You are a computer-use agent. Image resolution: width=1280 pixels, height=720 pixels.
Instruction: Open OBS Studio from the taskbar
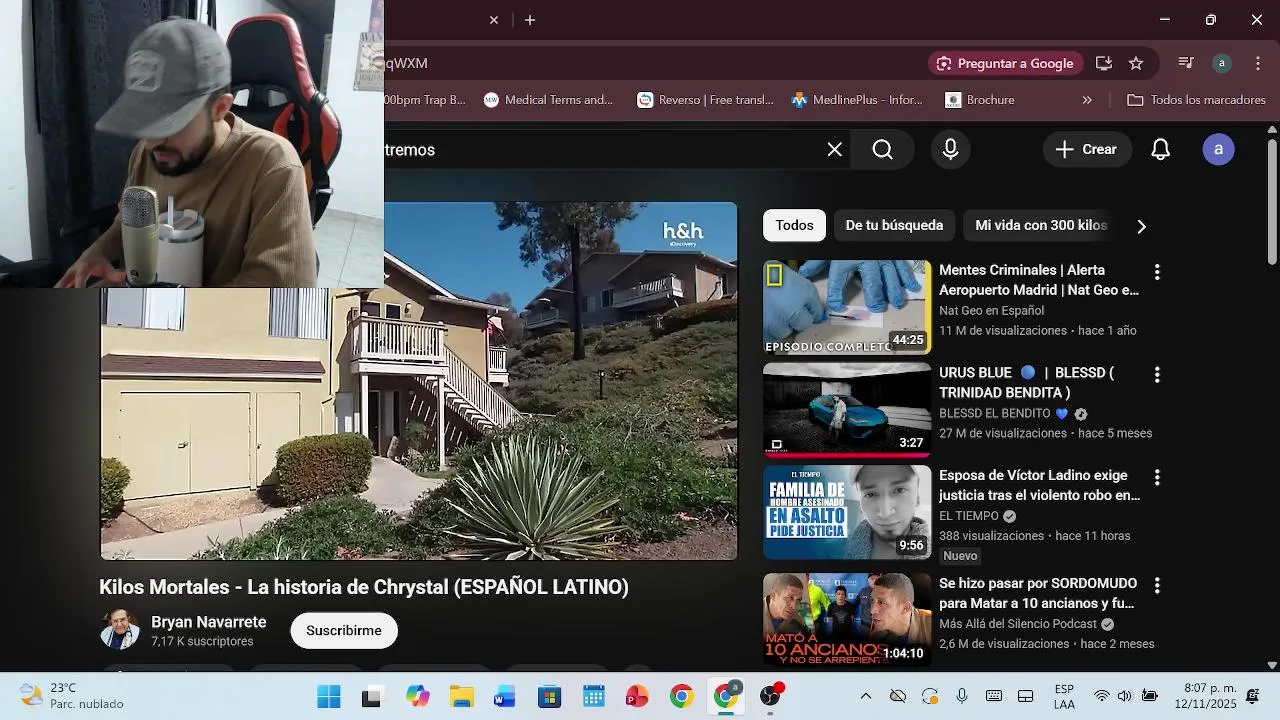(771, 697)
